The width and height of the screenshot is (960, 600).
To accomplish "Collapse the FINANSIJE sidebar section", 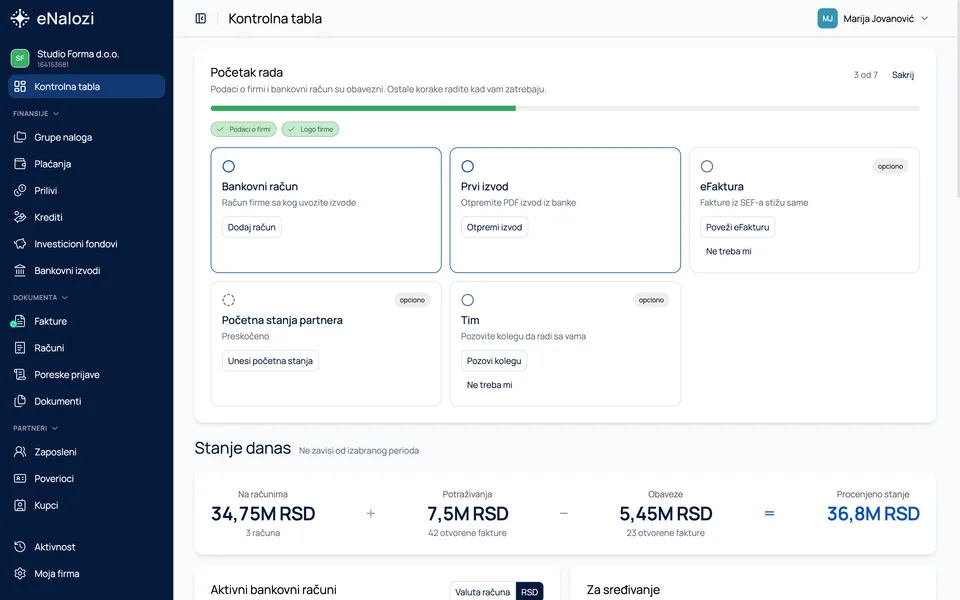I will [x=36, y=113].
